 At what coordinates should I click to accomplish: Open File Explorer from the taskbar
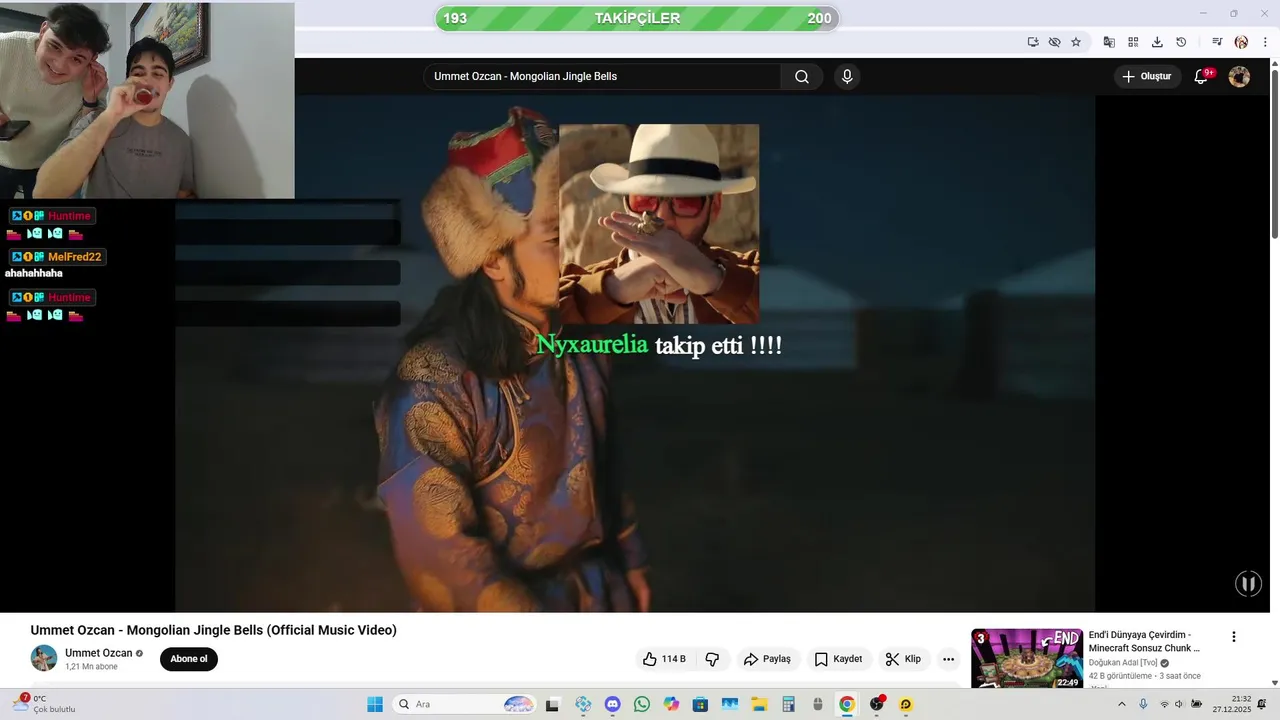(x=759, y=704)
